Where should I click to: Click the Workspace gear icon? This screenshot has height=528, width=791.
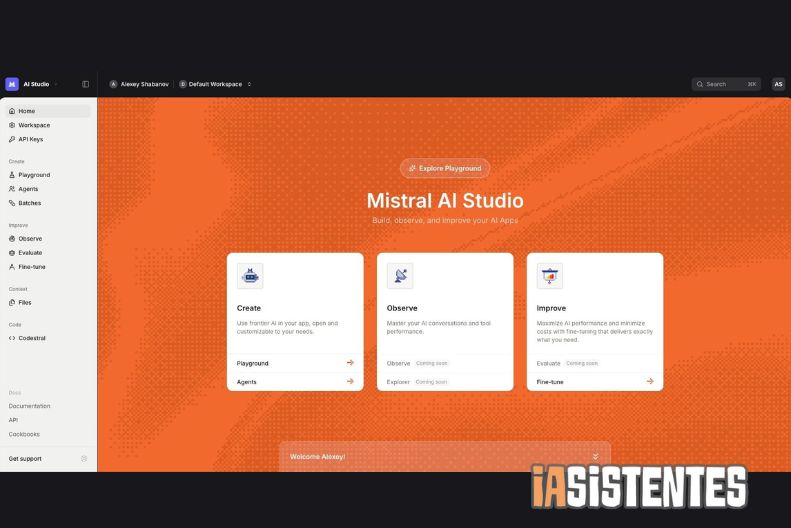[x=12, y=125]
